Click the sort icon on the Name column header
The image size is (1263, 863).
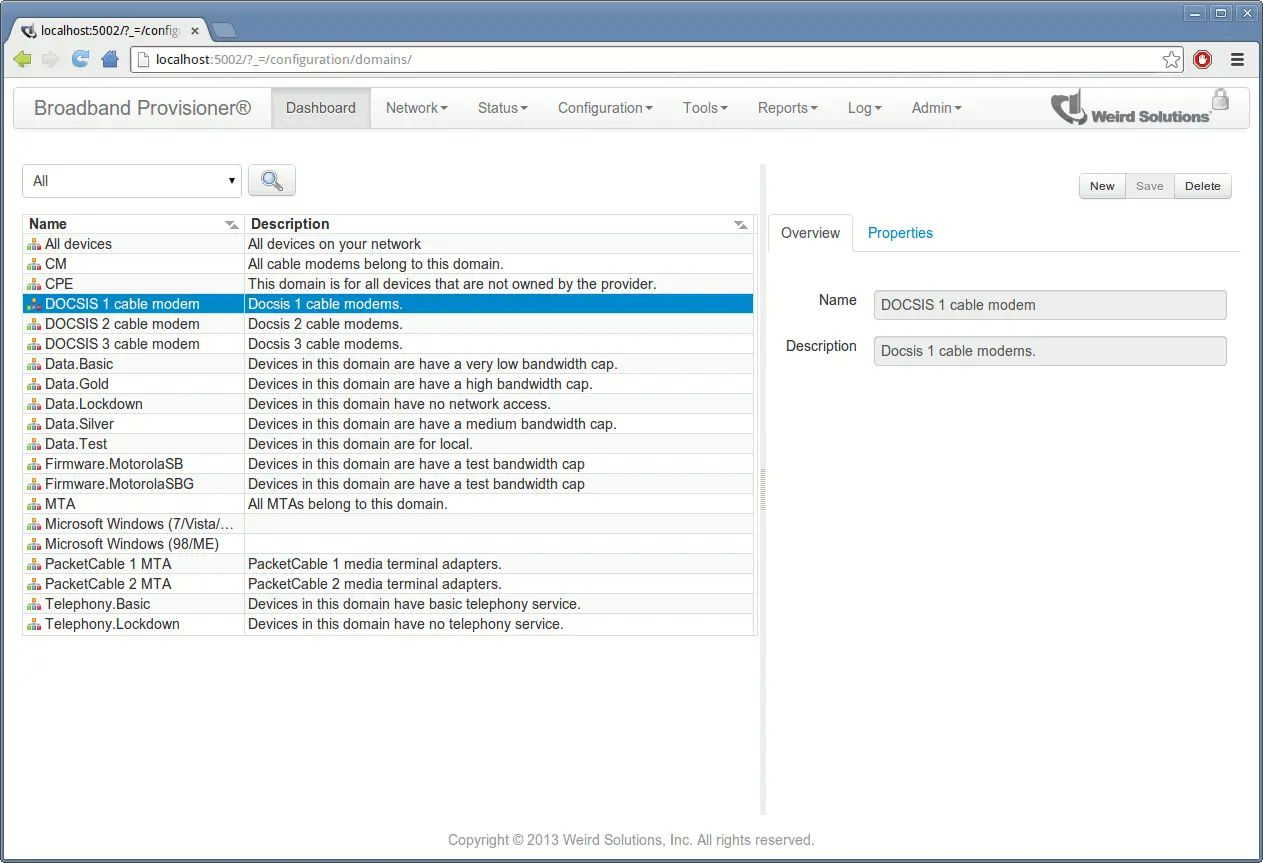(x=231, y=224)
